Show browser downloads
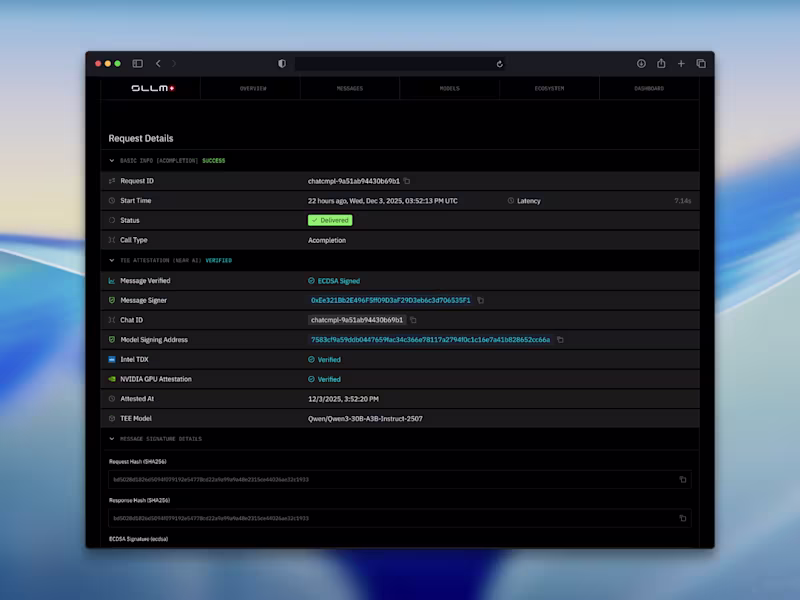 (x=641, y=63)
